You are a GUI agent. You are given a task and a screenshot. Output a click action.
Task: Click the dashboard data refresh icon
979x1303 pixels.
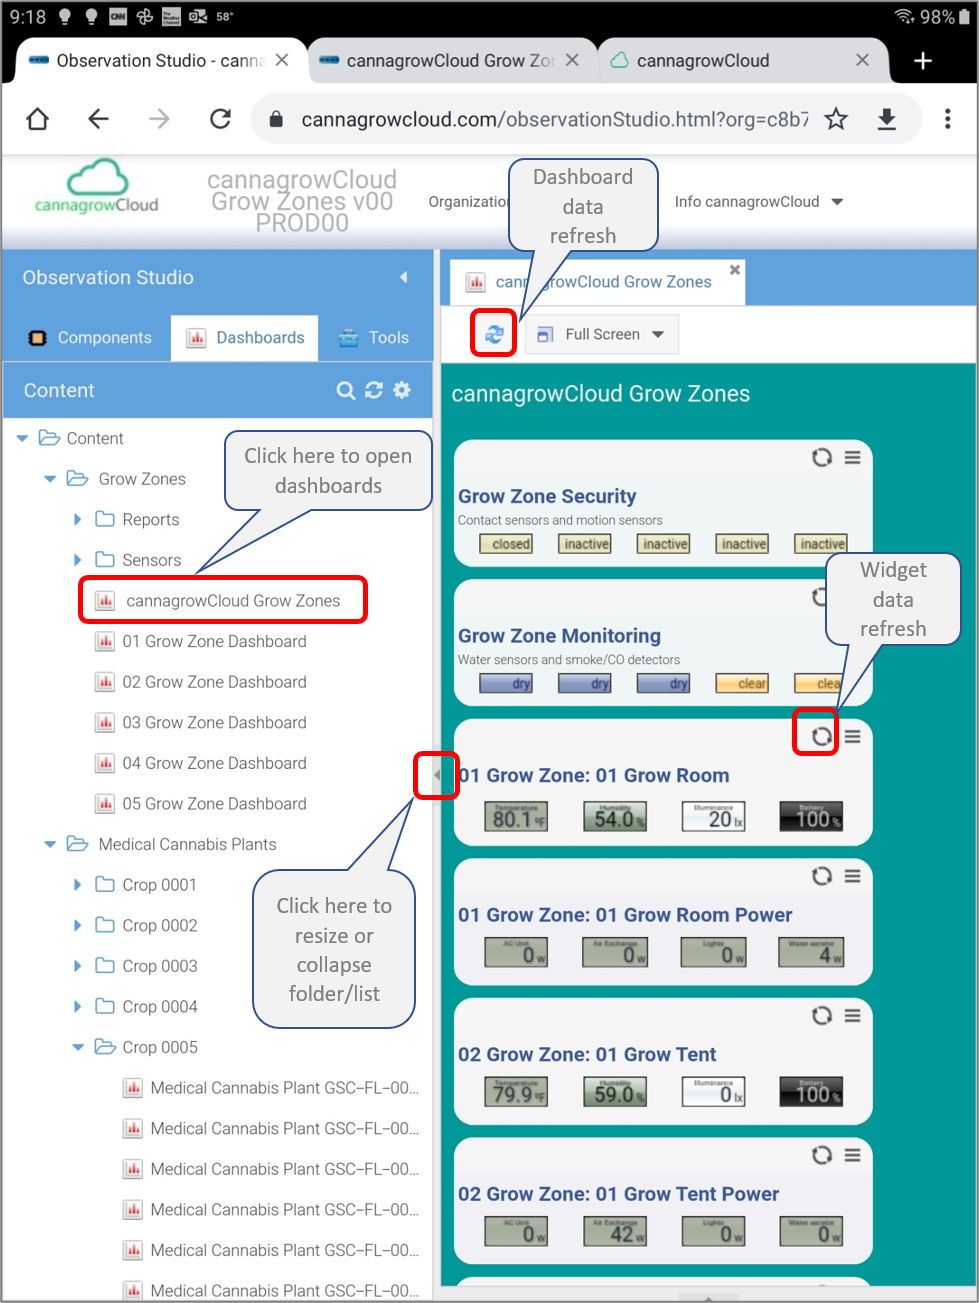pos(494,334)
